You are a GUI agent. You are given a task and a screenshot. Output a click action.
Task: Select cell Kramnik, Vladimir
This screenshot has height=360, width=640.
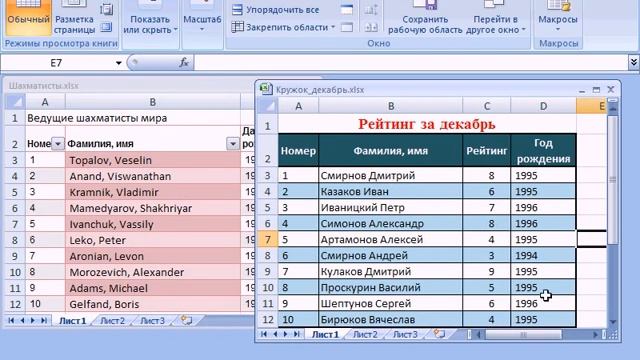click(153, 192)
